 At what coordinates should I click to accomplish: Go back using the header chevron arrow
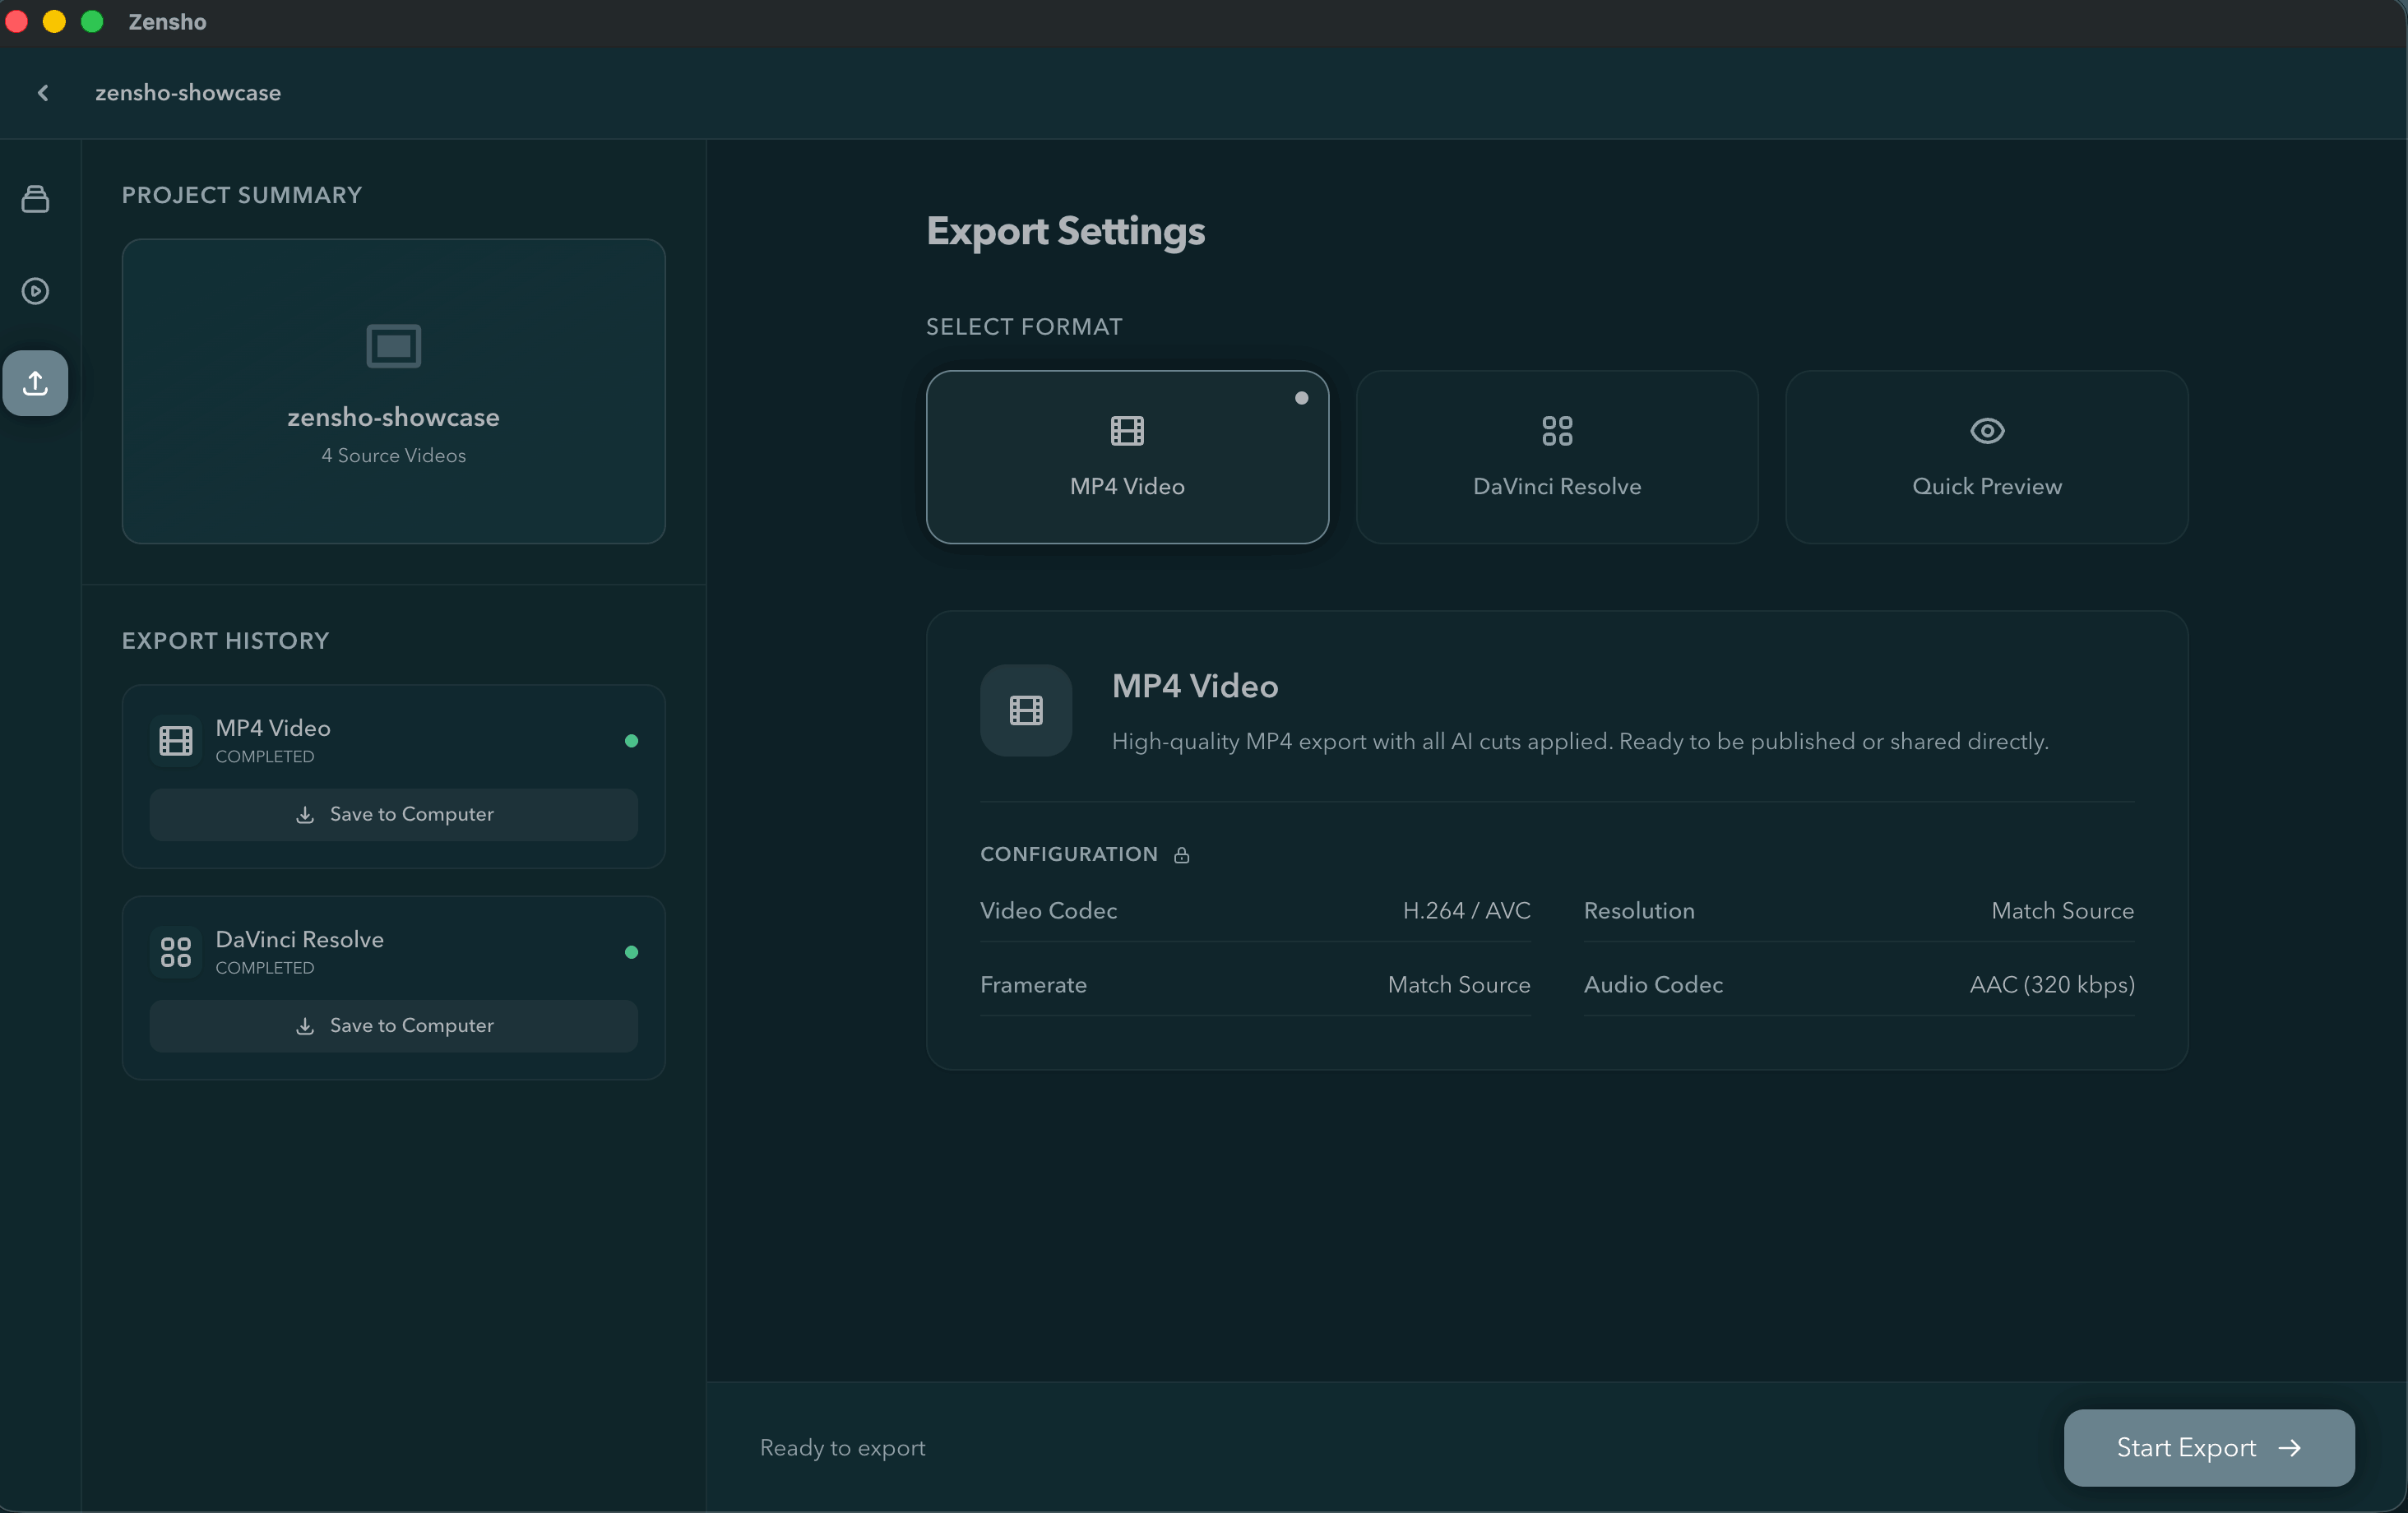click(43, 93)
